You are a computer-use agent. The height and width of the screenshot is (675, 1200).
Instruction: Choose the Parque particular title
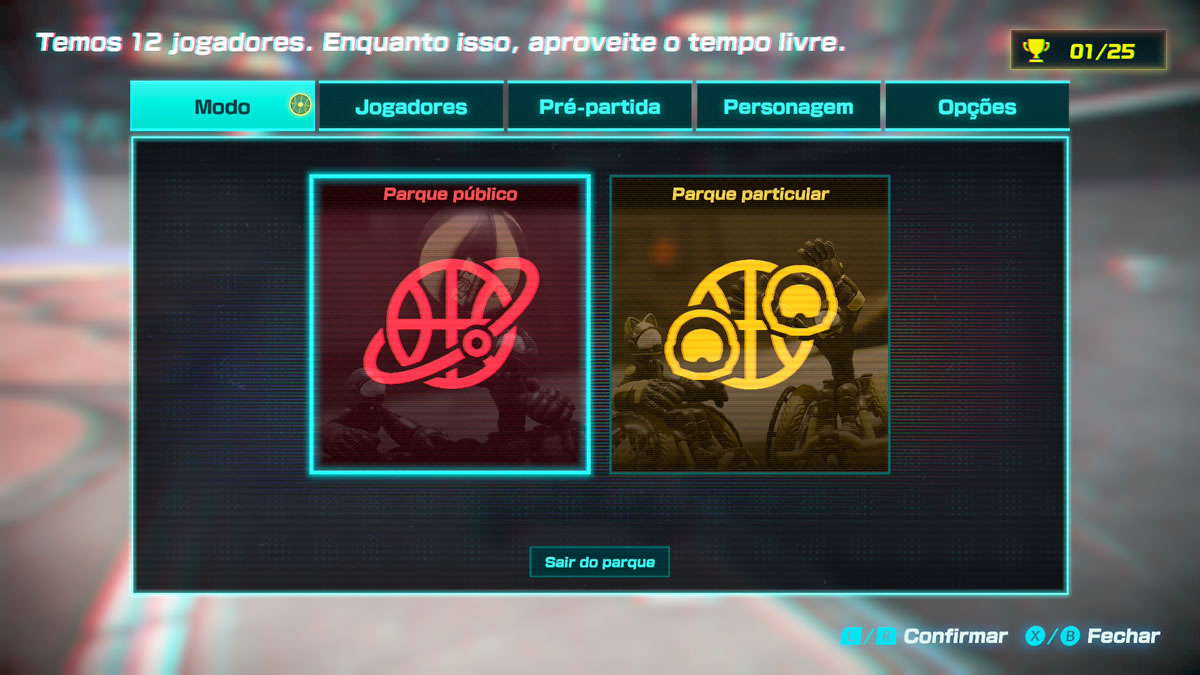750,194
